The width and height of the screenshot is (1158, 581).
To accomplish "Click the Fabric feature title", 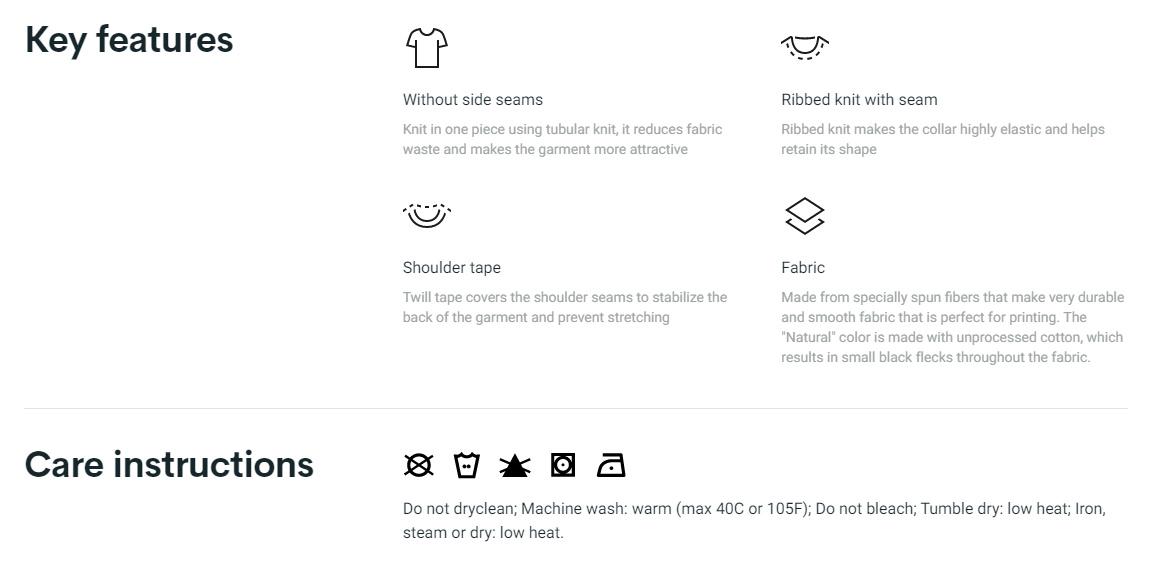I will pos(803,267).
